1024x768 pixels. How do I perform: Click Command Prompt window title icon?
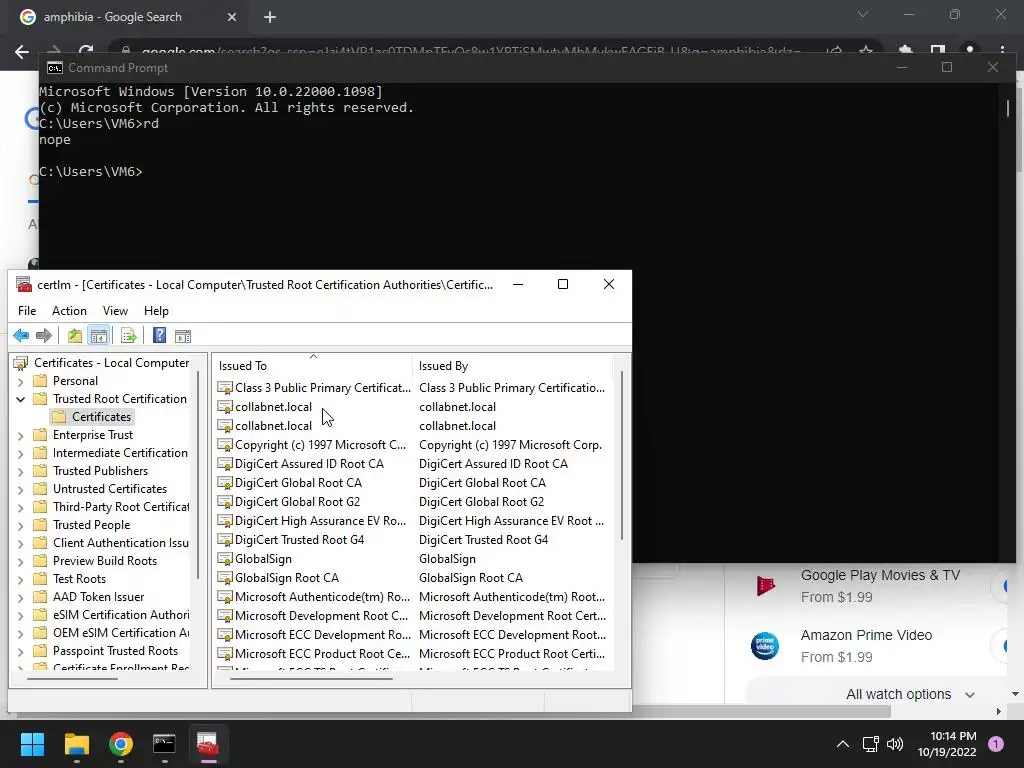55,68
